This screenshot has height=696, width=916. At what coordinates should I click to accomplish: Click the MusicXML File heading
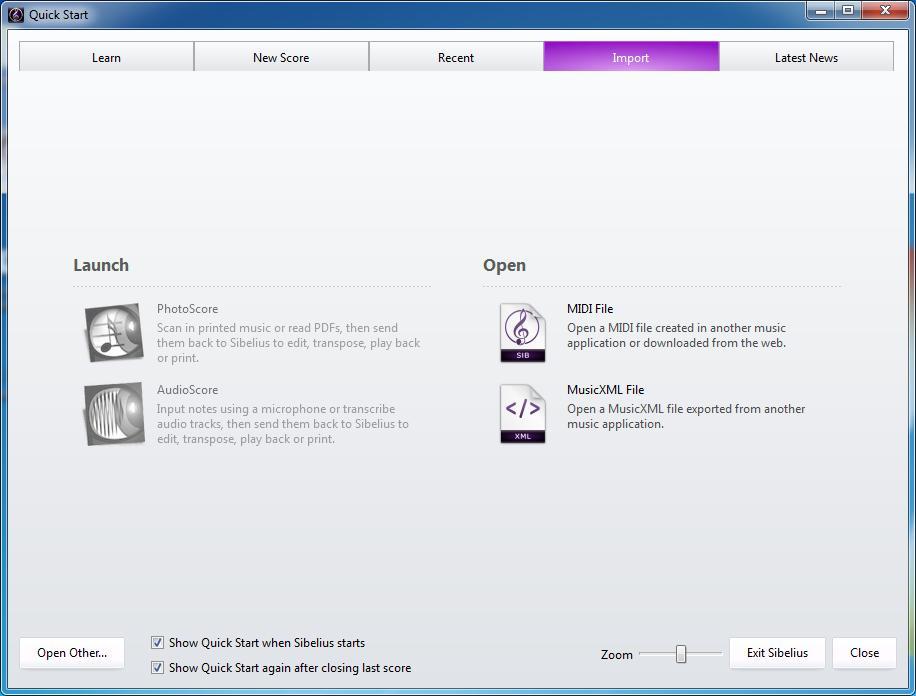click(605, 390)
